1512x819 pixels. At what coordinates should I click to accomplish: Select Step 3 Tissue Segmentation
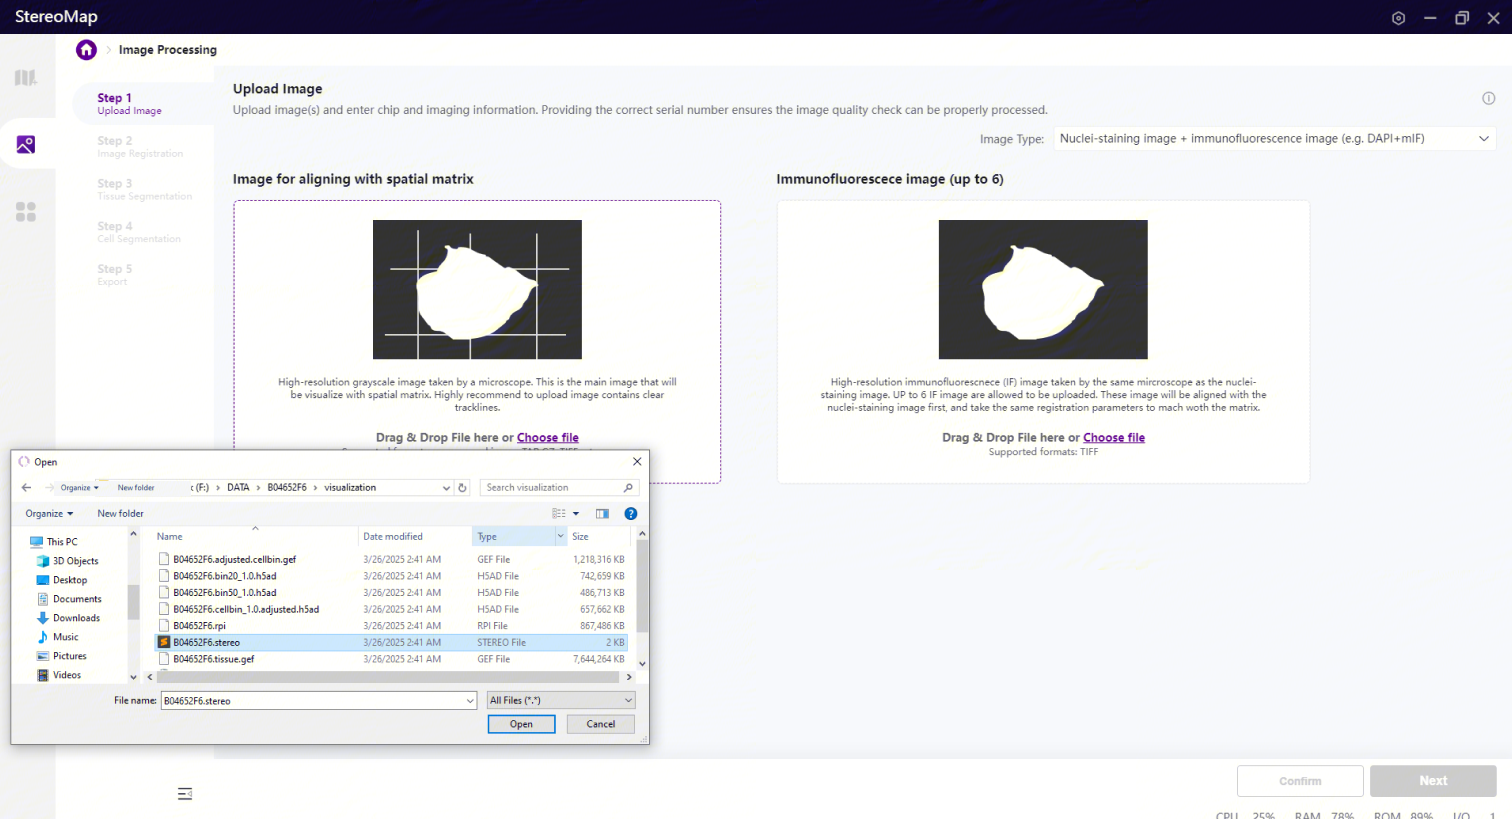coord(144,190)
